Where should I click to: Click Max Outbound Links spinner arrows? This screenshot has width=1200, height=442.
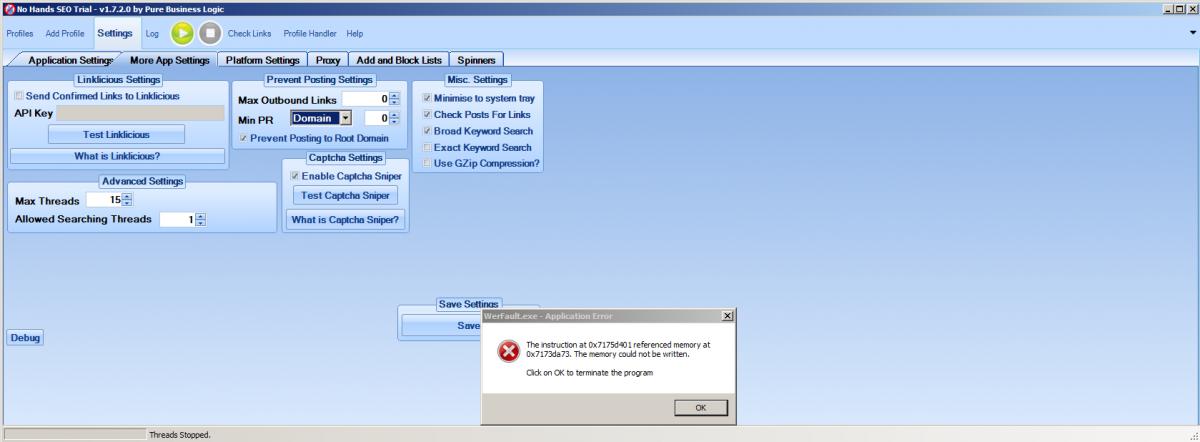[394, 99]
